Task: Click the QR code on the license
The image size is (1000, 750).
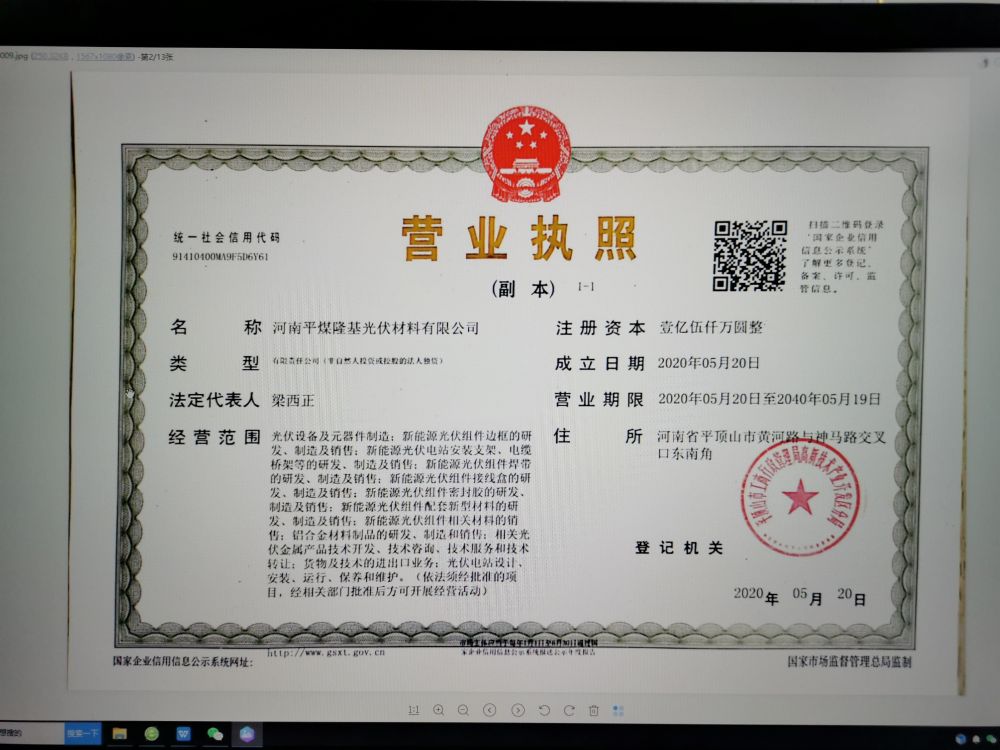Action: click(749, 255)
